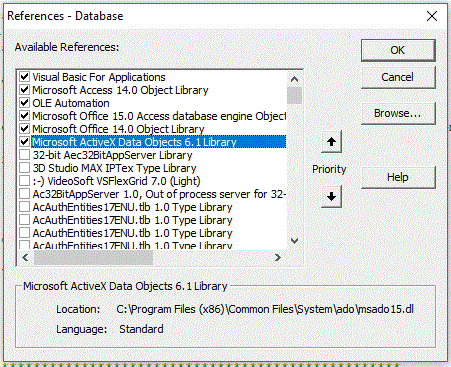The height and width of the screenshot is (367, 451).
Task: Check 3D Studio MAX IPTex Type Library
Action: point(24,168)
